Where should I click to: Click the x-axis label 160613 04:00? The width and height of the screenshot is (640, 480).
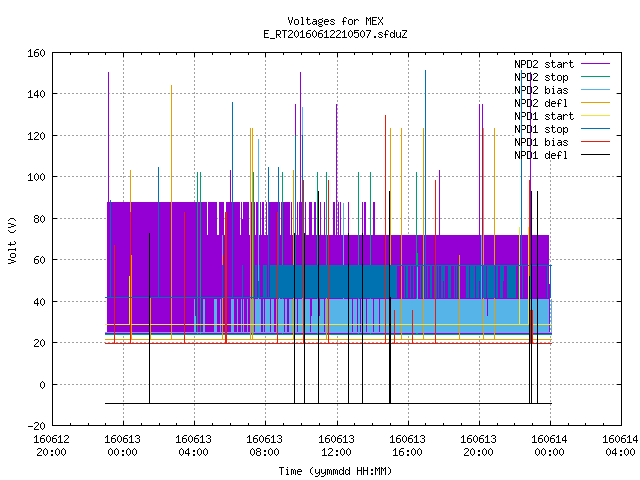193,446
